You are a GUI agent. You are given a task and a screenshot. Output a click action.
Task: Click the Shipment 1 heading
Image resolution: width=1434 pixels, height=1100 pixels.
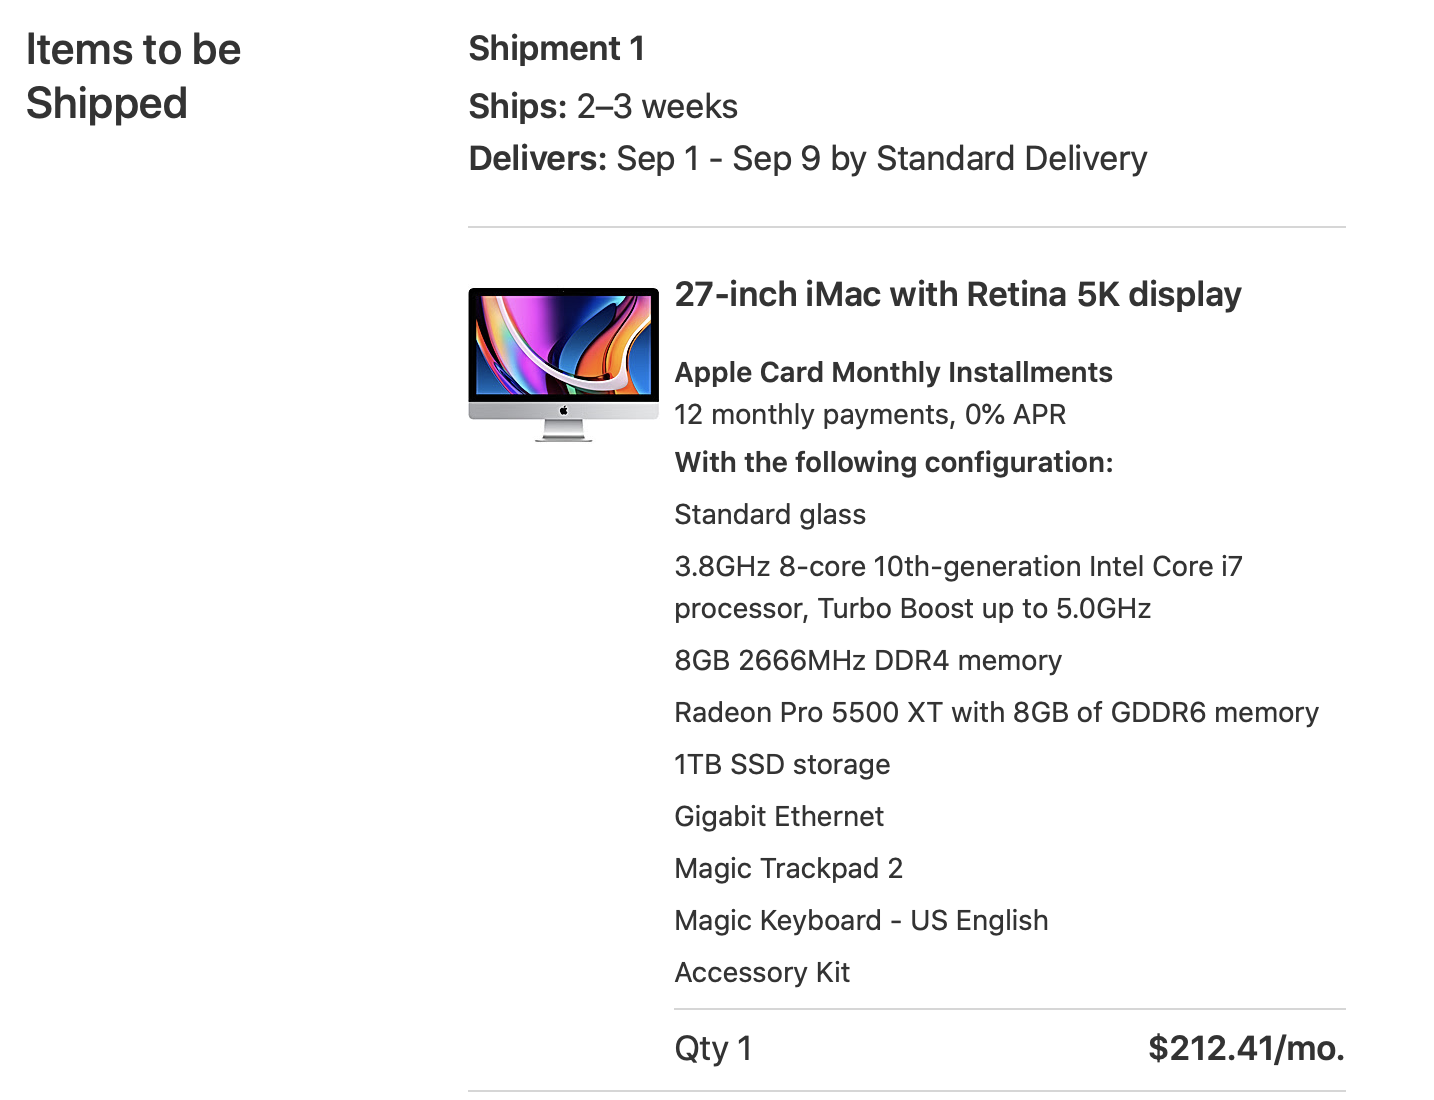coord(556,49)
